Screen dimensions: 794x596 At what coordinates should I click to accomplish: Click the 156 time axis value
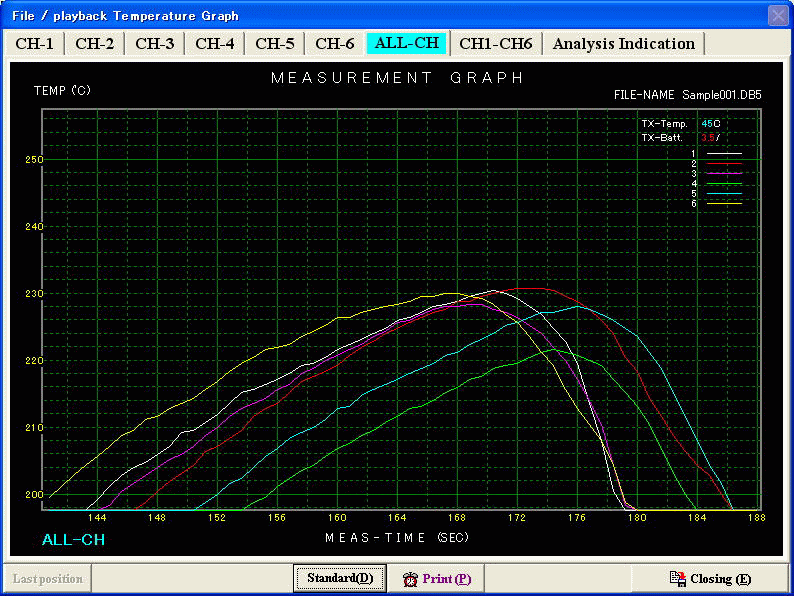pyautogui.click(x=277, y=518)
